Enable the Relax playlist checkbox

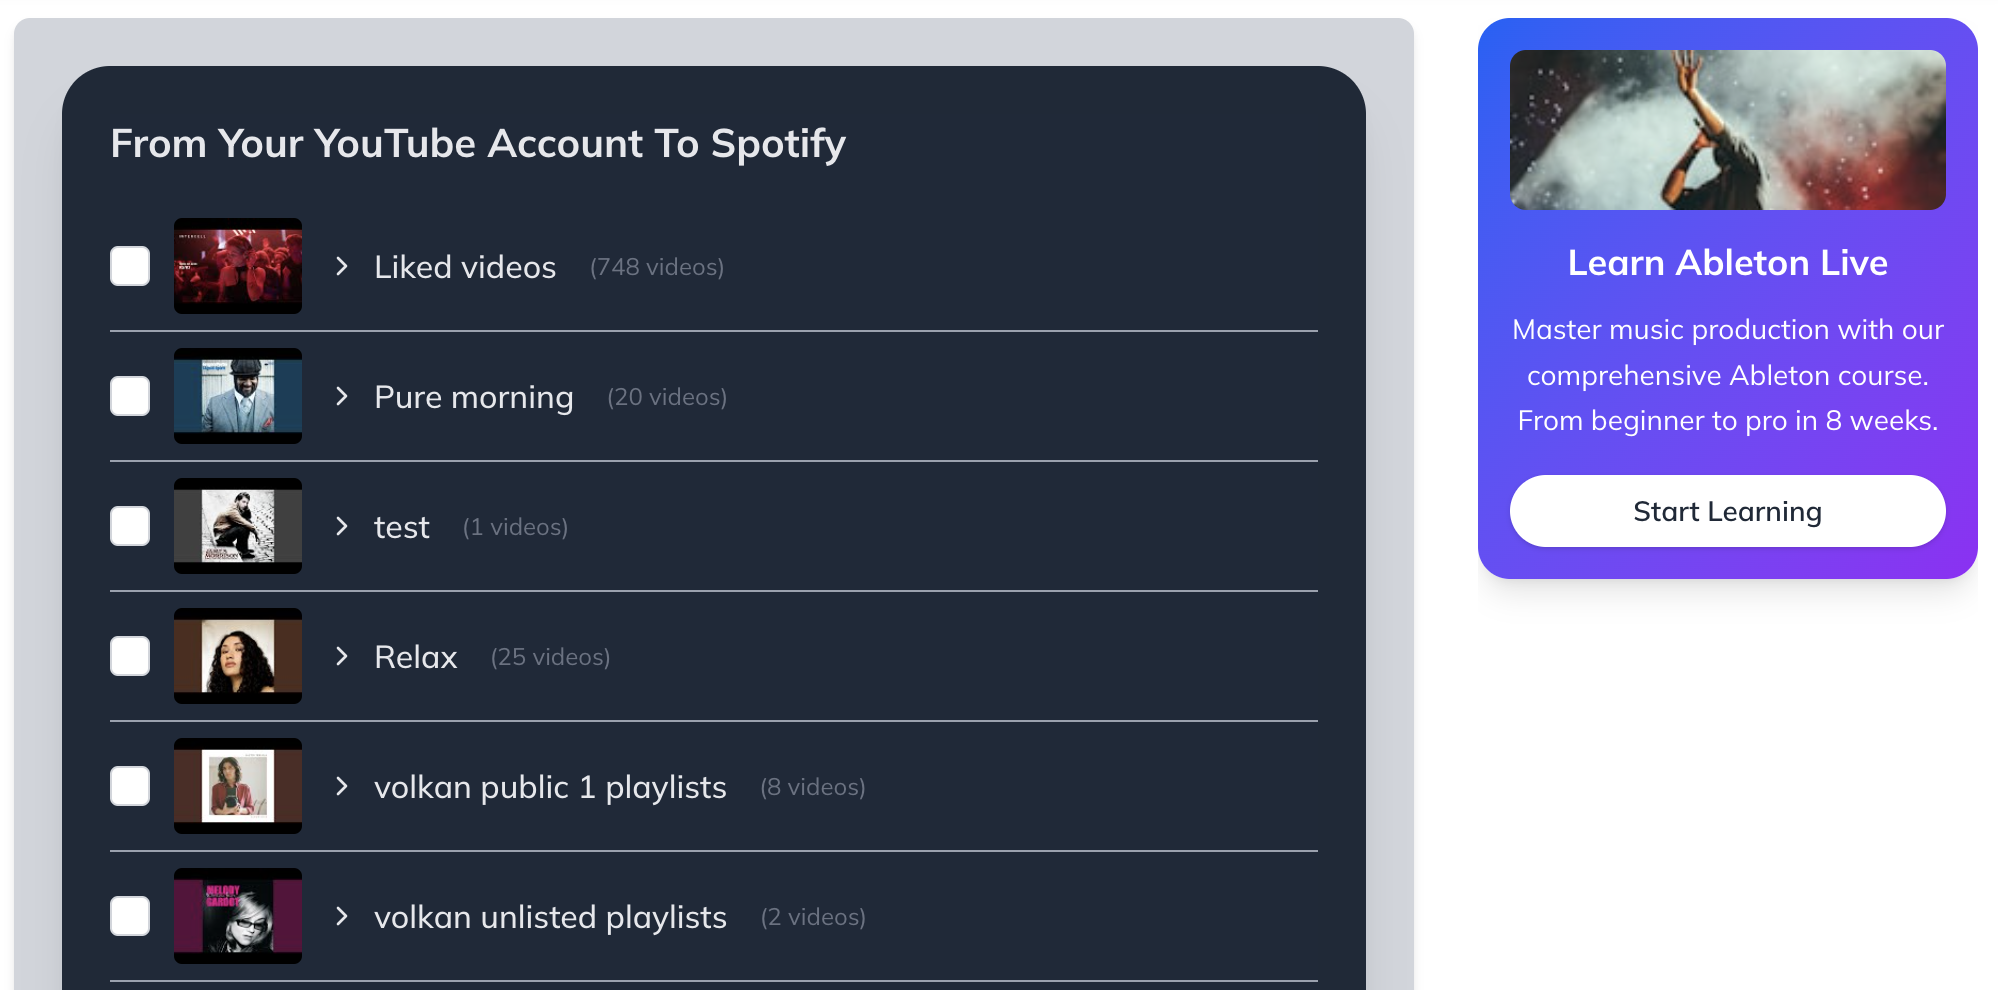coord(130,656)
